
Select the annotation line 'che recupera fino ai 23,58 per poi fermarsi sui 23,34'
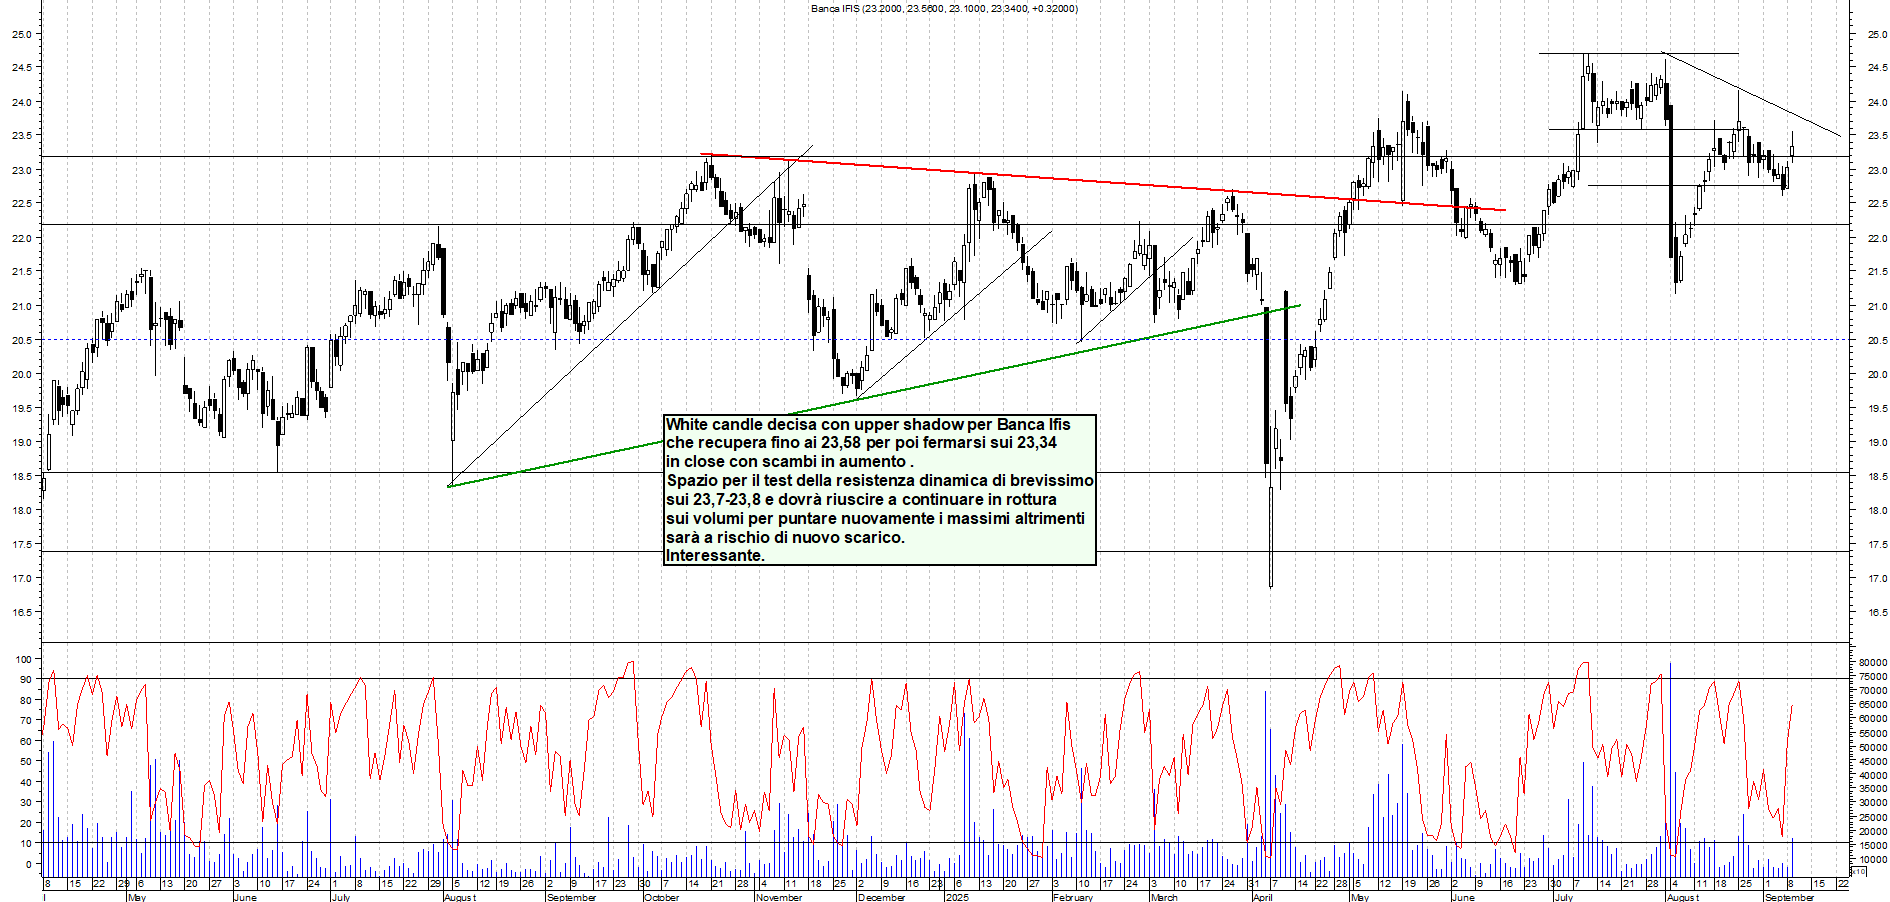point(861,442)
